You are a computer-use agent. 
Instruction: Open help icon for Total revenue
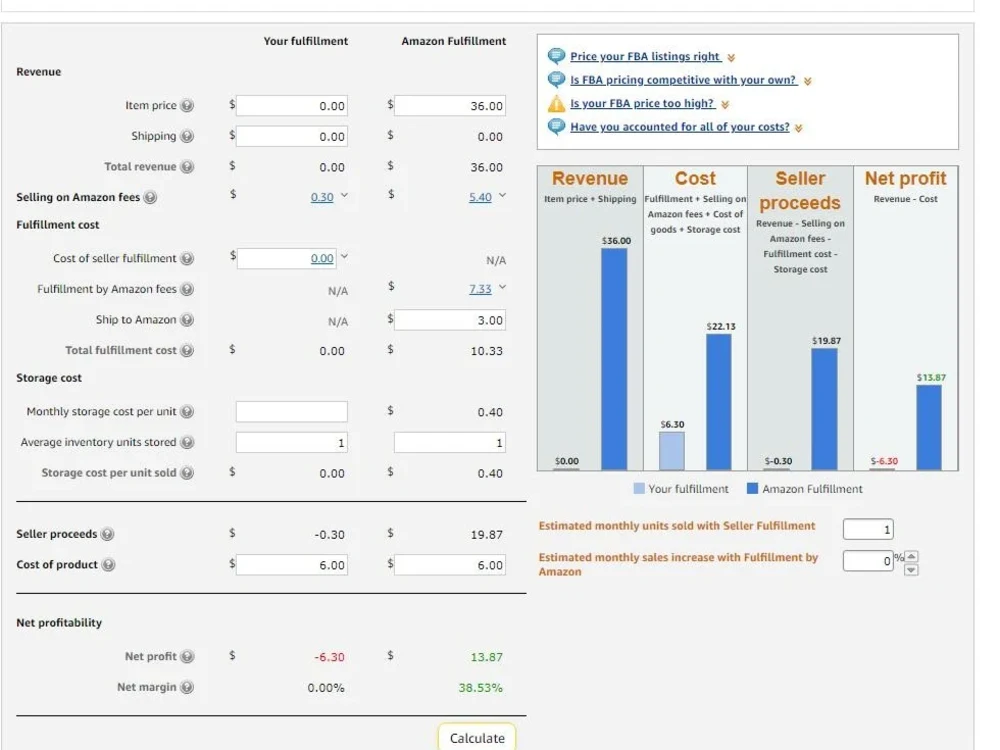coord(187,167)
